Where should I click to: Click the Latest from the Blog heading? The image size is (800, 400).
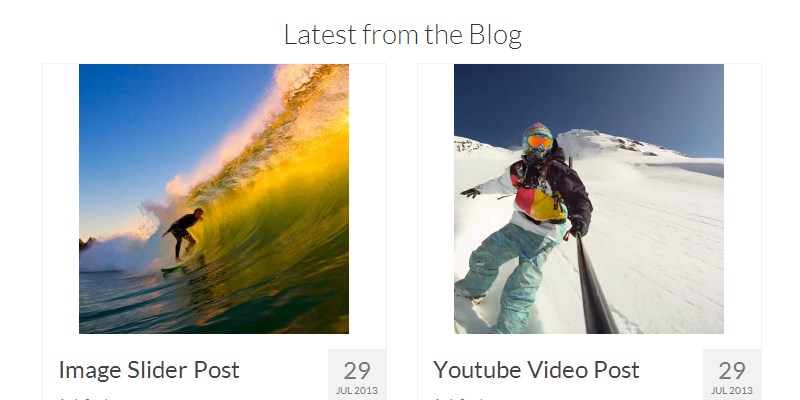(403, 35)
